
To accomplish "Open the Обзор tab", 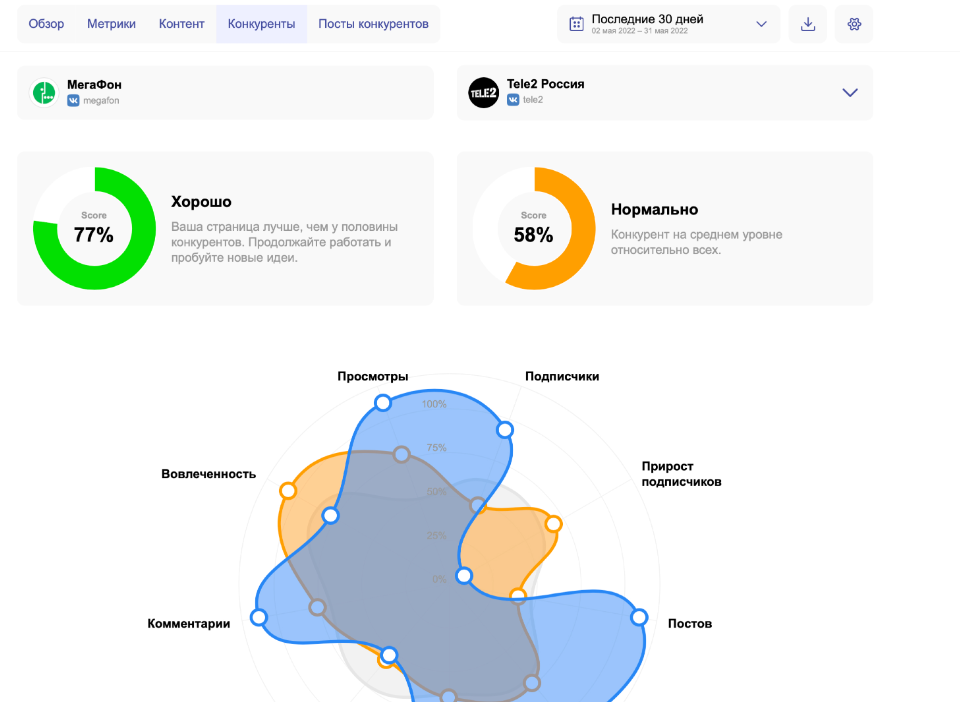I will (x=46, y=24).
